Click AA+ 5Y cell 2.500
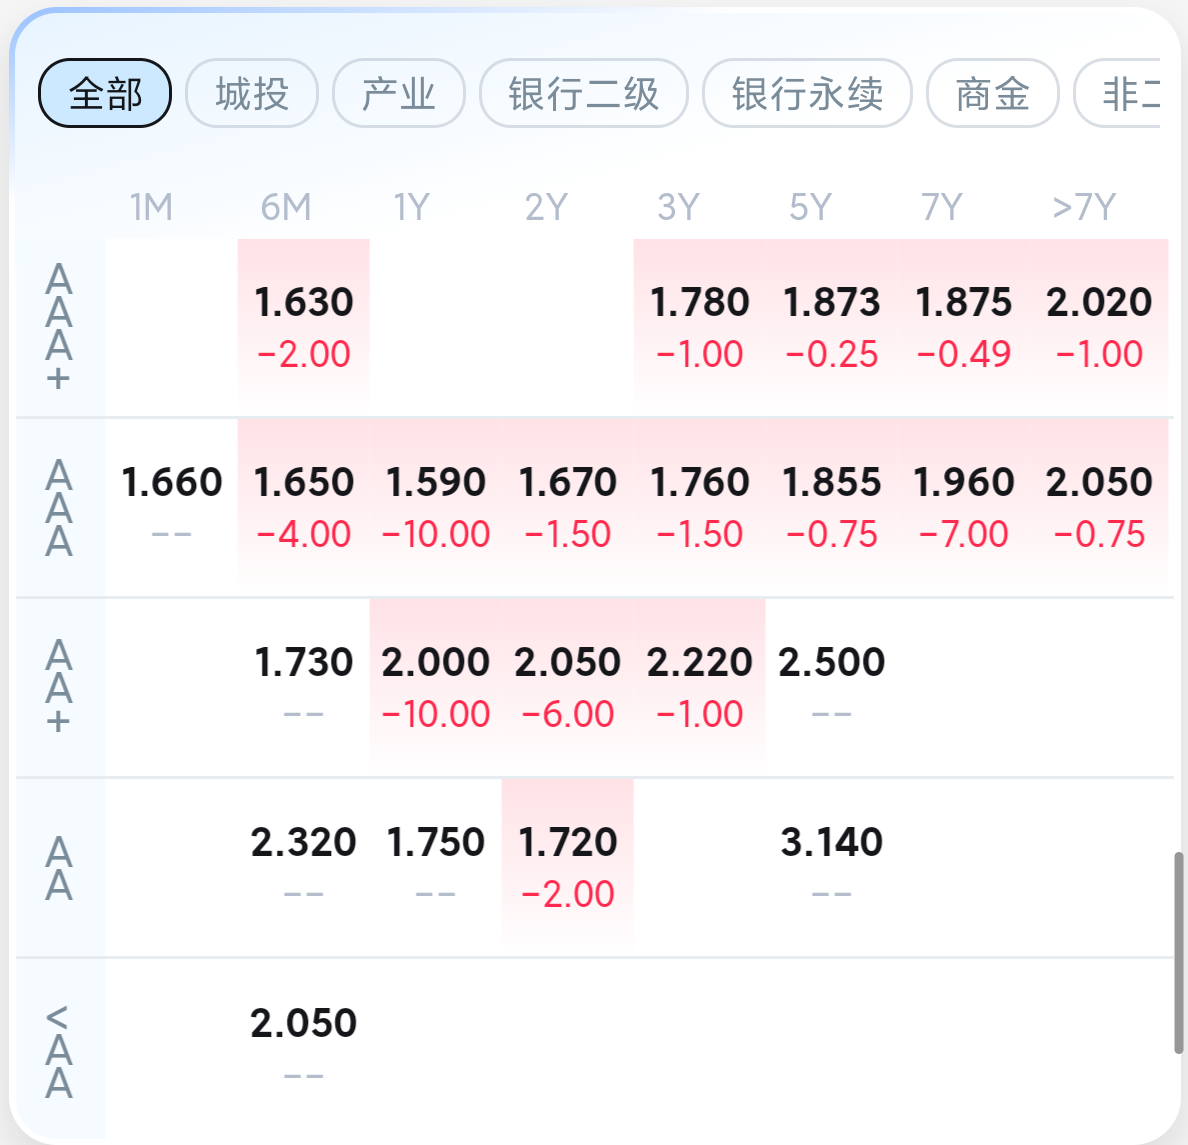 click(831, 687)
